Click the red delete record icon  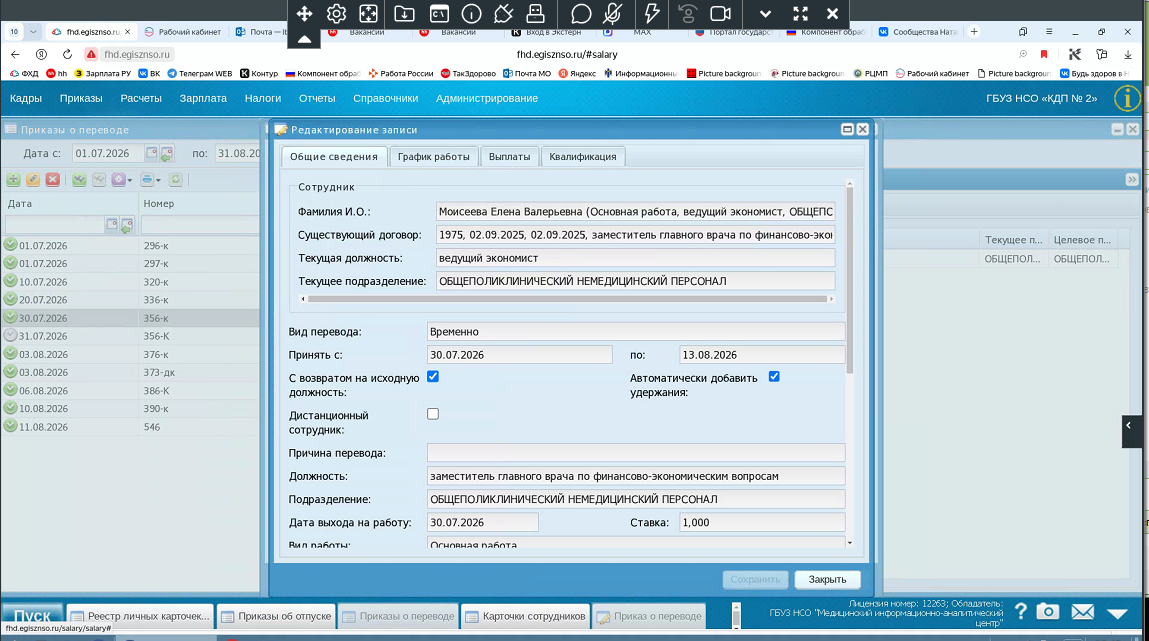click(53, 179)
